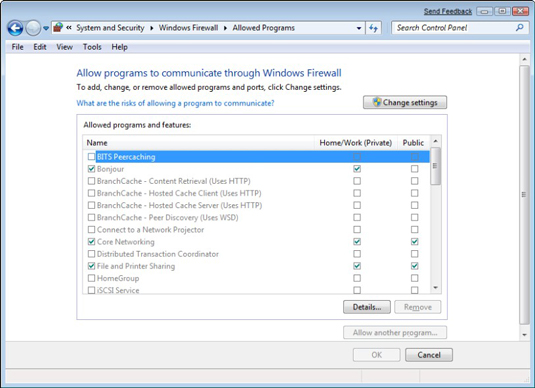The image size is (535, 388).
Task: Uncheck the Bonjour name checkbox
Action: point(91,169)
